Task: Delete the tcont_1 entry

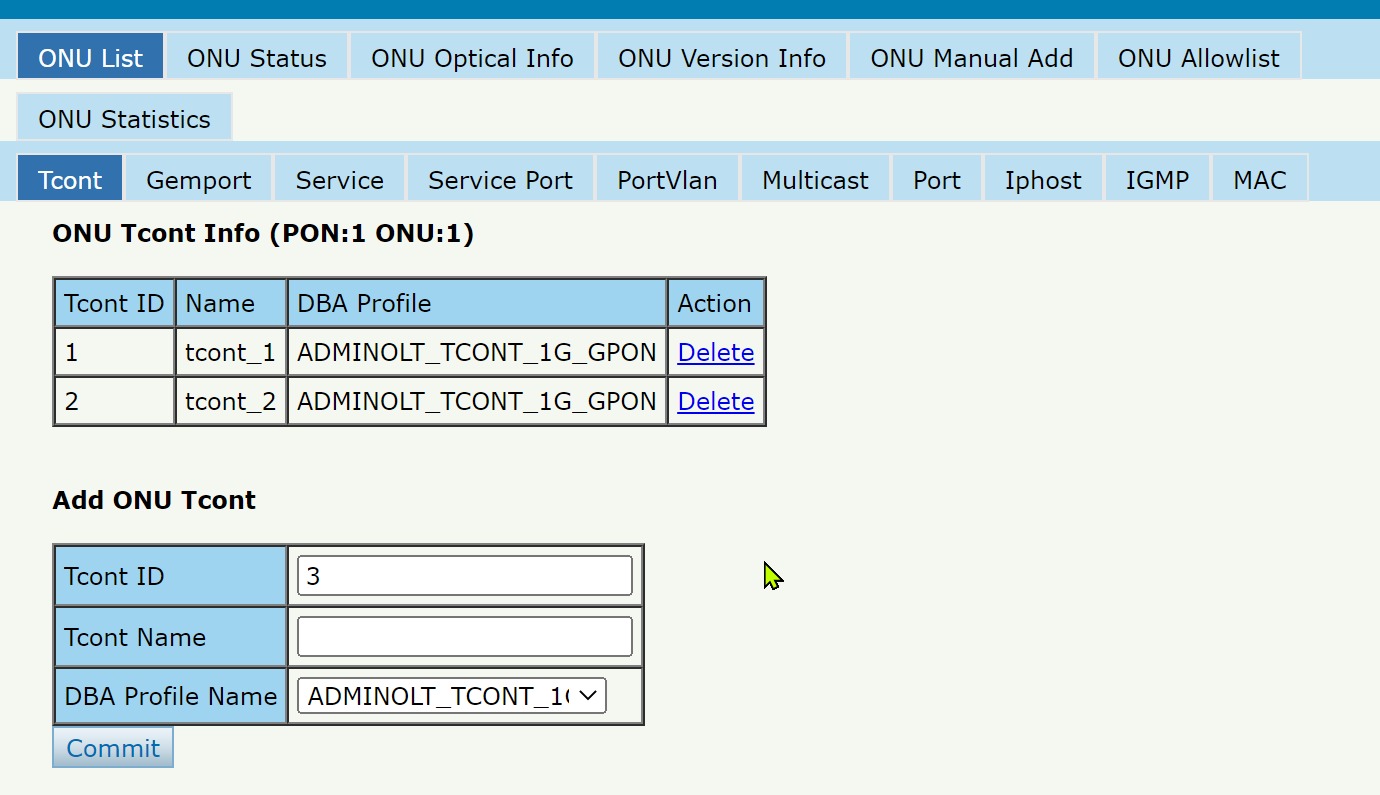Action: coord(715,352)
